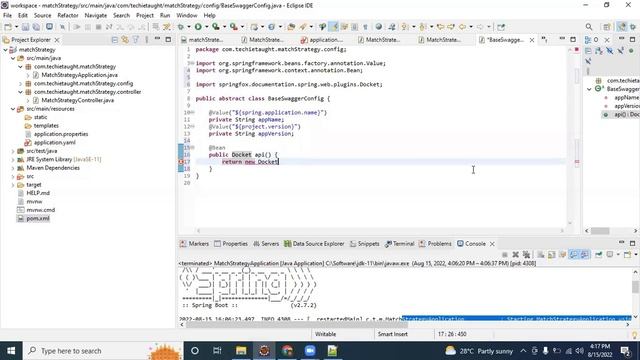Click the Save toolbar icon

(25, 27)
